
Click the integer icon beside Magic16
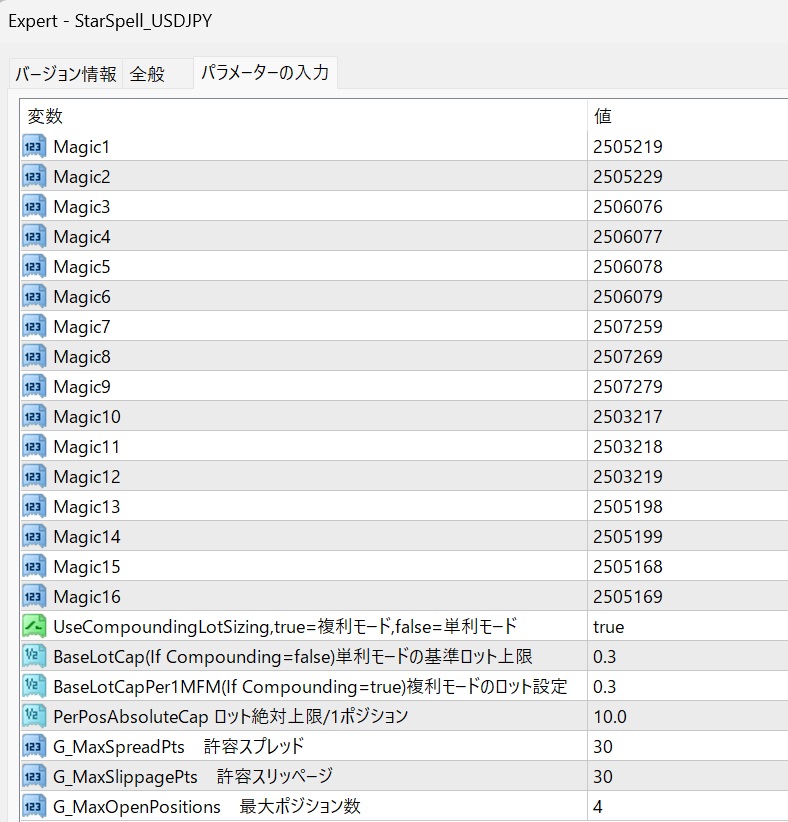pos(34,596)
